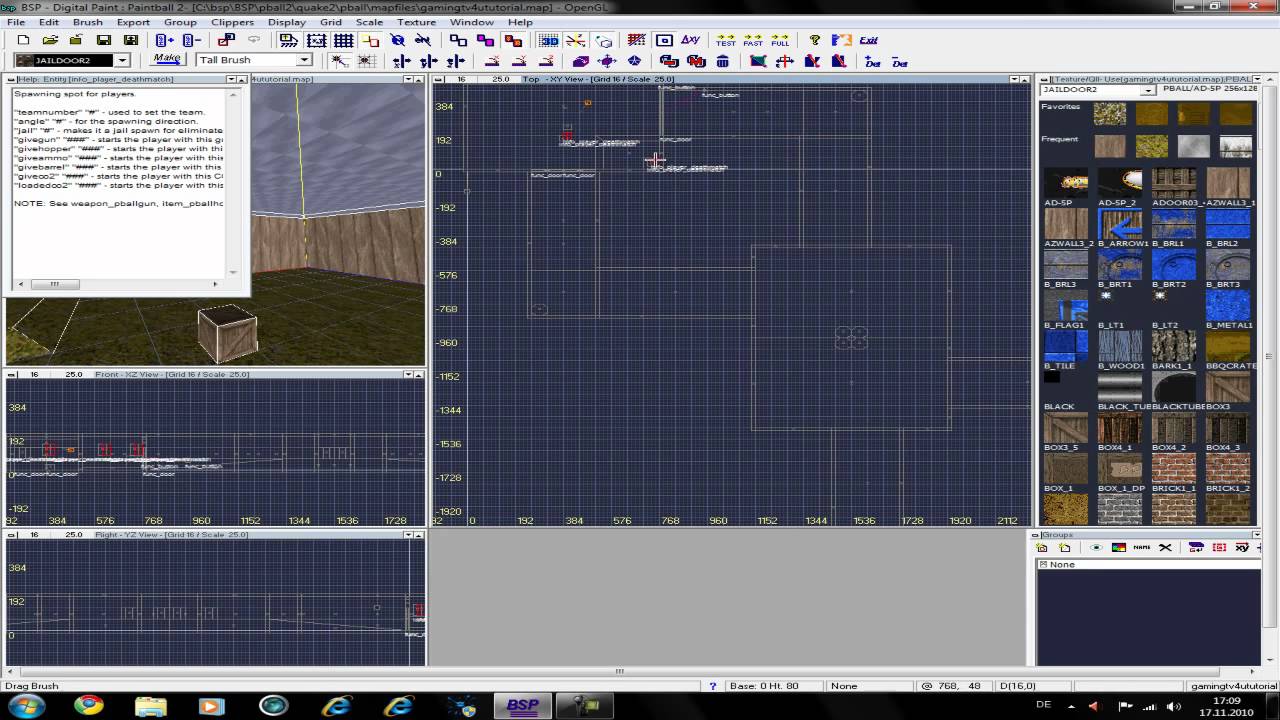Create a new map file
This screenshot has height=720, width=1280.
[23, 40]
